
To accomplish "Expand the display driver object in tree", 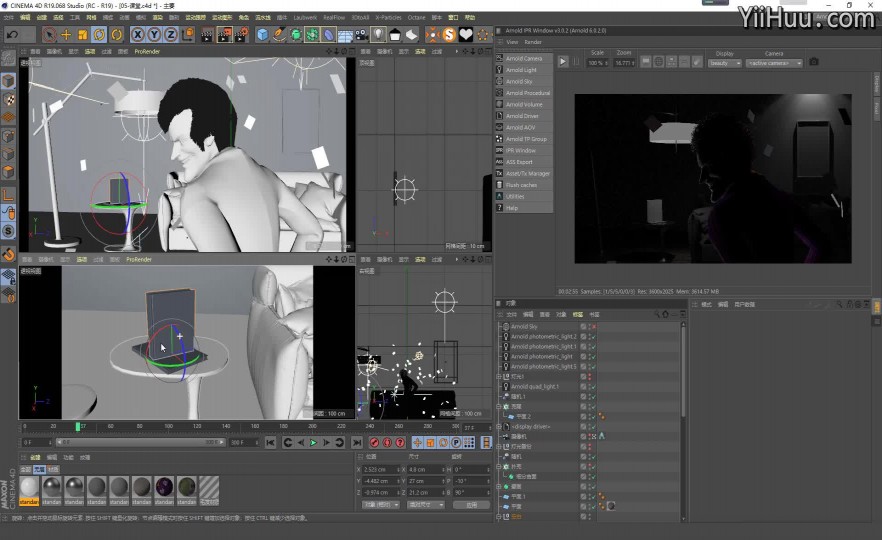I will 499,426.
